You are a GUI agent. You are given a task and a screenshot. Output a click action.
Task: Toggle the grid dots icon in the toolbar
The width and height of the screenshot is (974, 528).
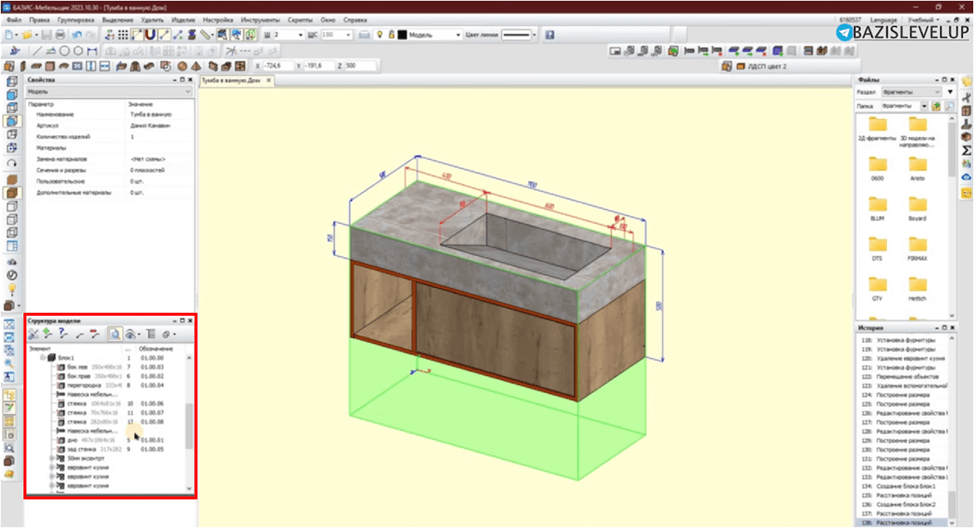coord(123,35)
